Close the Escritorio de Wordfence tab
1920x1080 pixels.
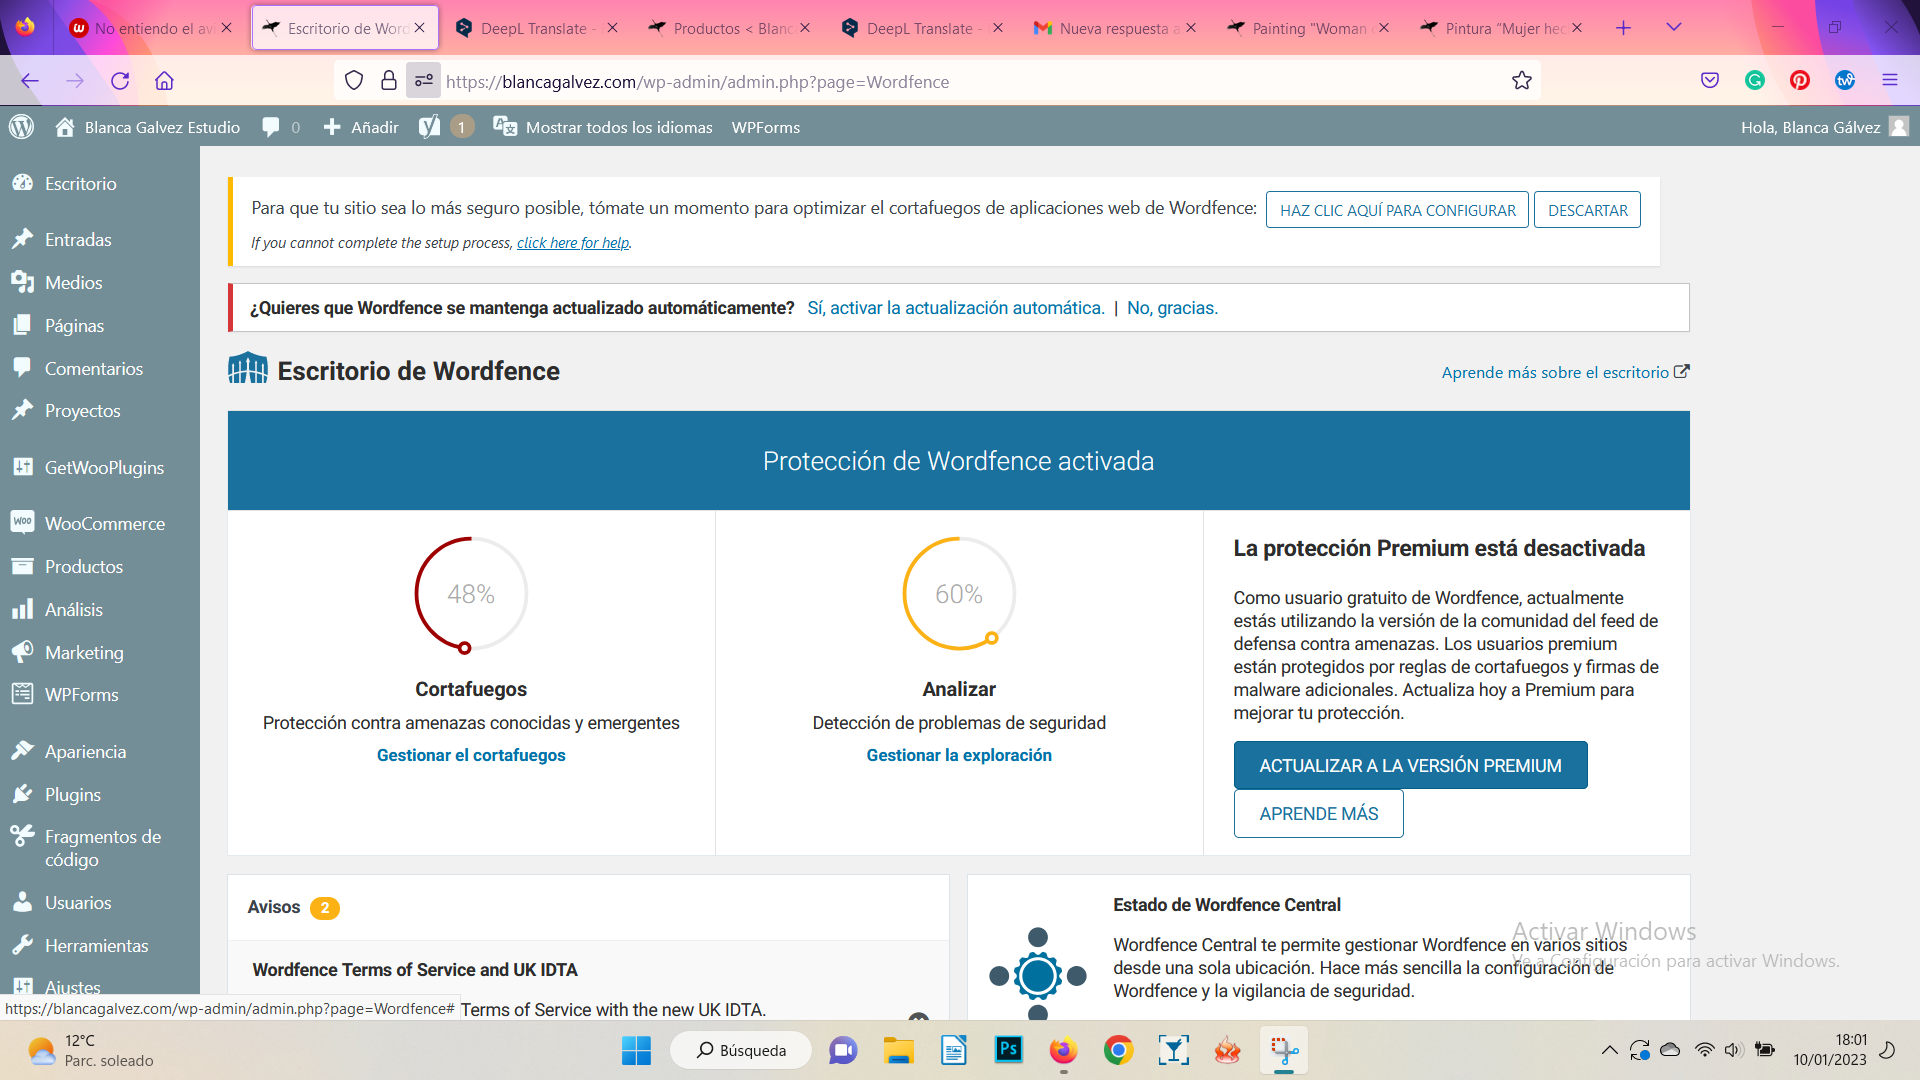420,28
